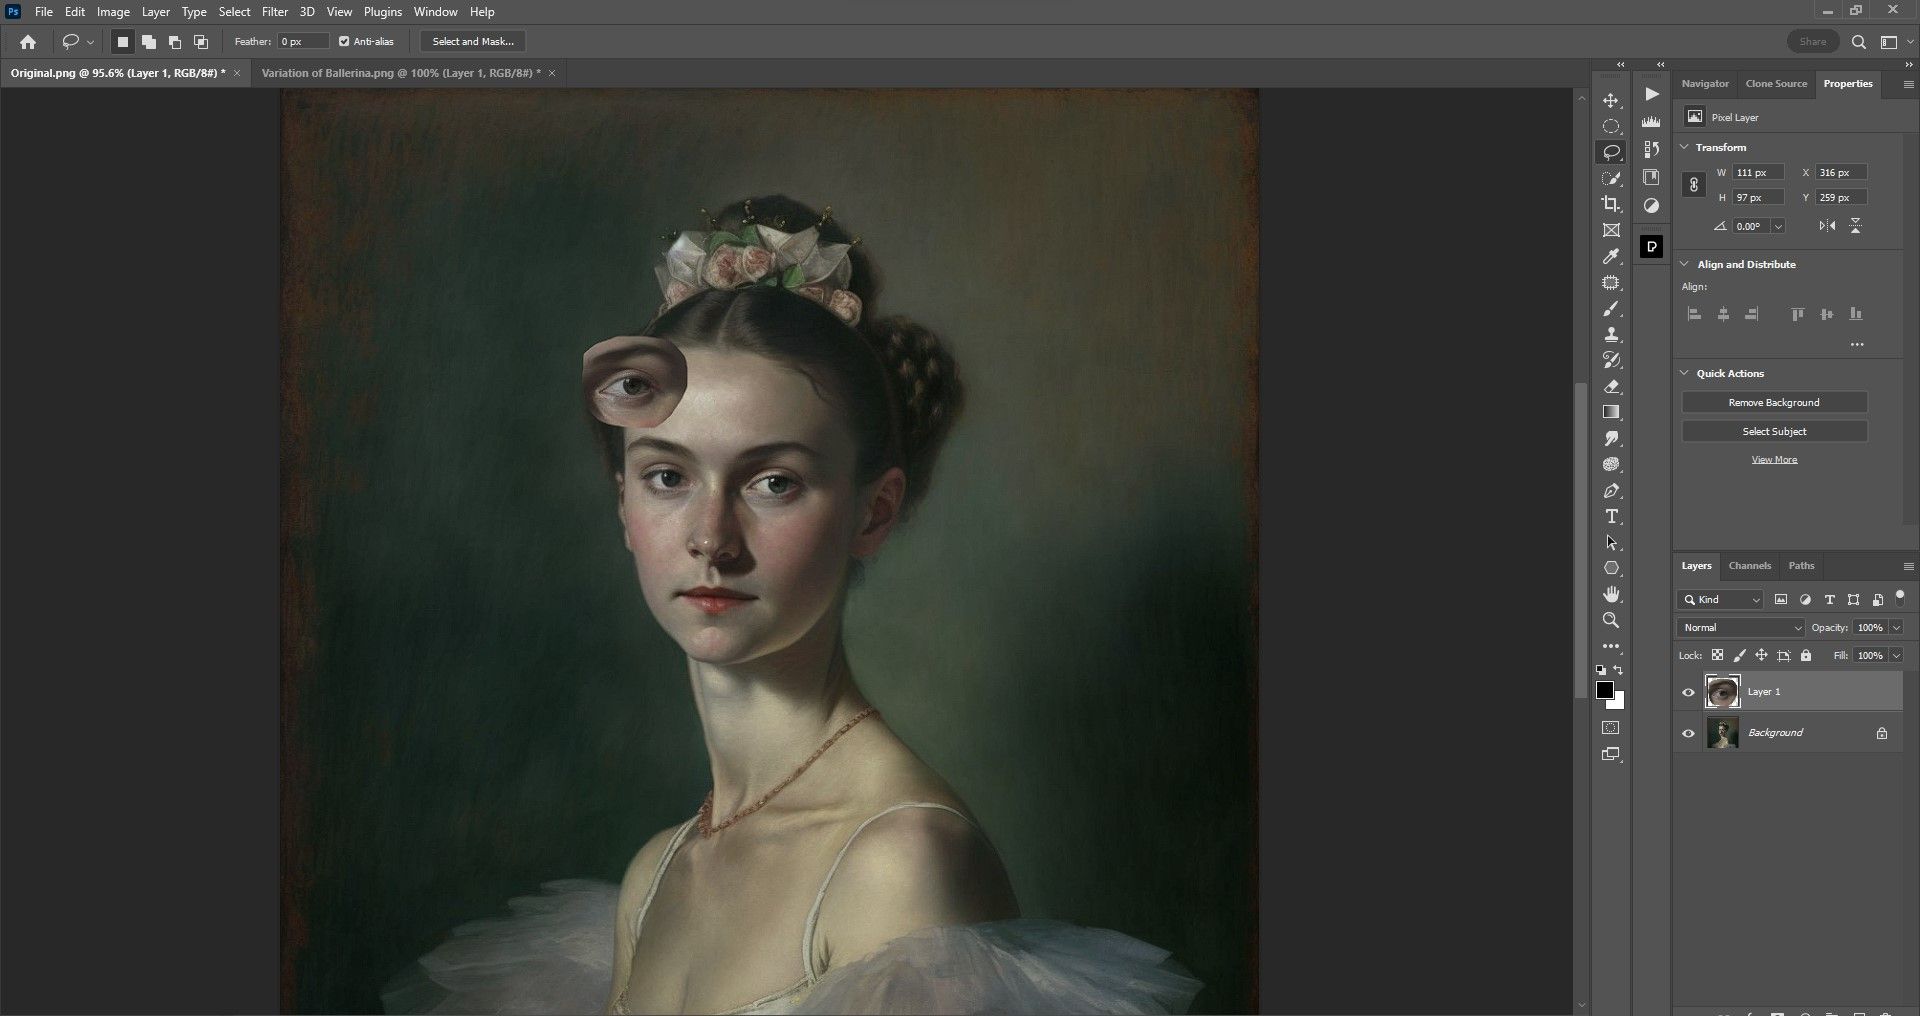
Task: Switch to the Channels tab
Action: pos(1749,566)
